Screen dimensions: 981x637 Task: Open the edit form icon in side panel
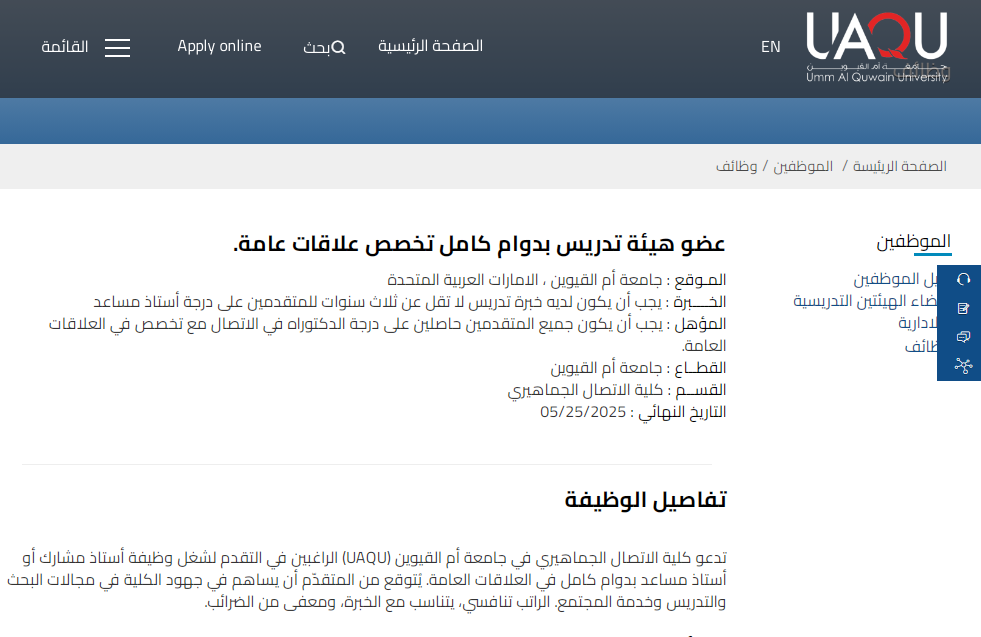(963, 308)
